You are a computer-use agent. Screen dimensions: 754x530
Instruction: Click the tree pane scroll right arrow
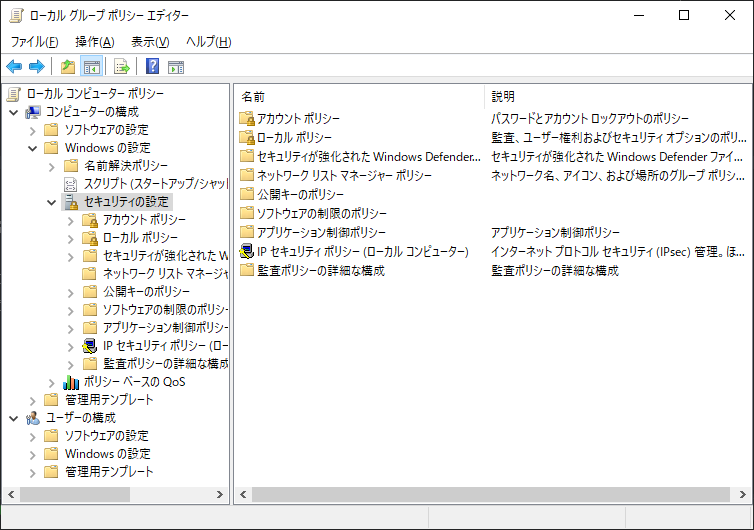click(220, 494)
